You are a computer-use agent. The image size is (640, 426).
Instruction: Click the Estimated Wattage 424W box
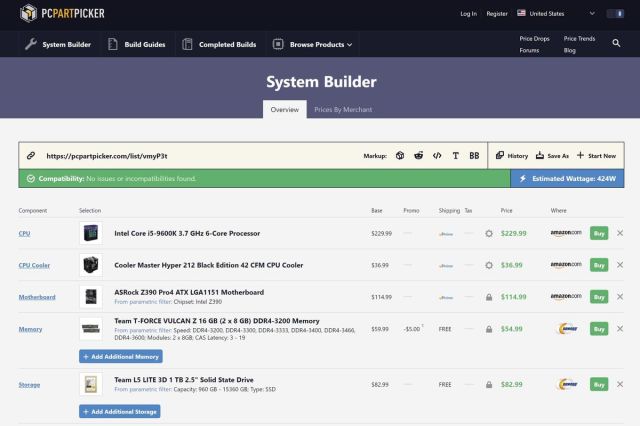point(567,179)
